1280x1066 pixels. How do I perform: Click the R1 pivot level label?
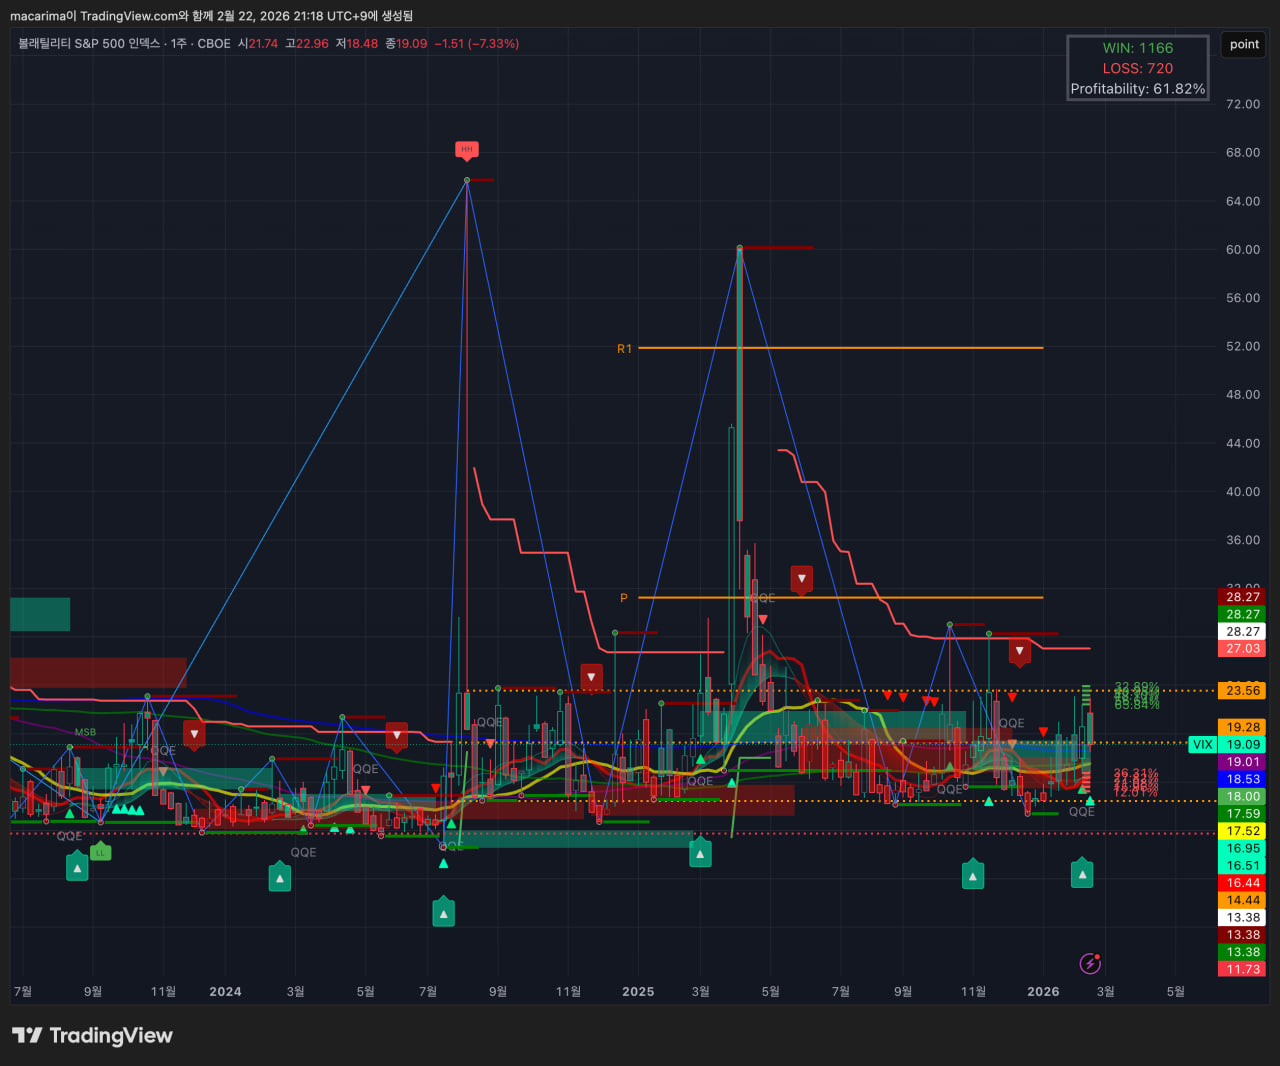tap(624, 349)
